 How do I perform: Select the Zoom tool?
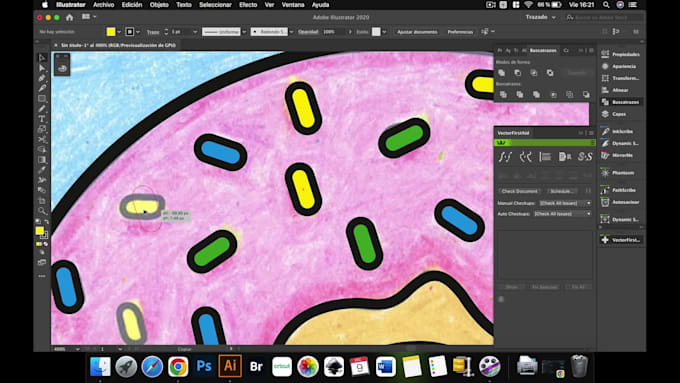click(42, 211)
